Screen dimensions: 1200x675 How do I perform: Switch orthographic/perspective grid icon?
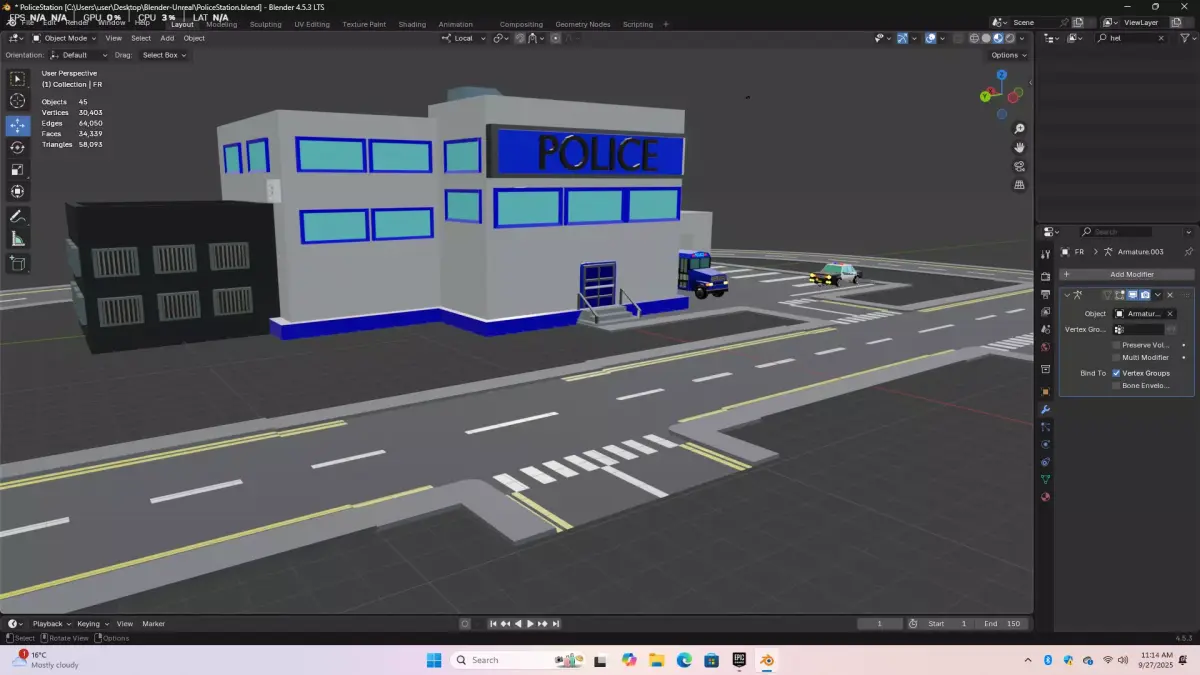pyautogui.click(x=1019, y=184)
